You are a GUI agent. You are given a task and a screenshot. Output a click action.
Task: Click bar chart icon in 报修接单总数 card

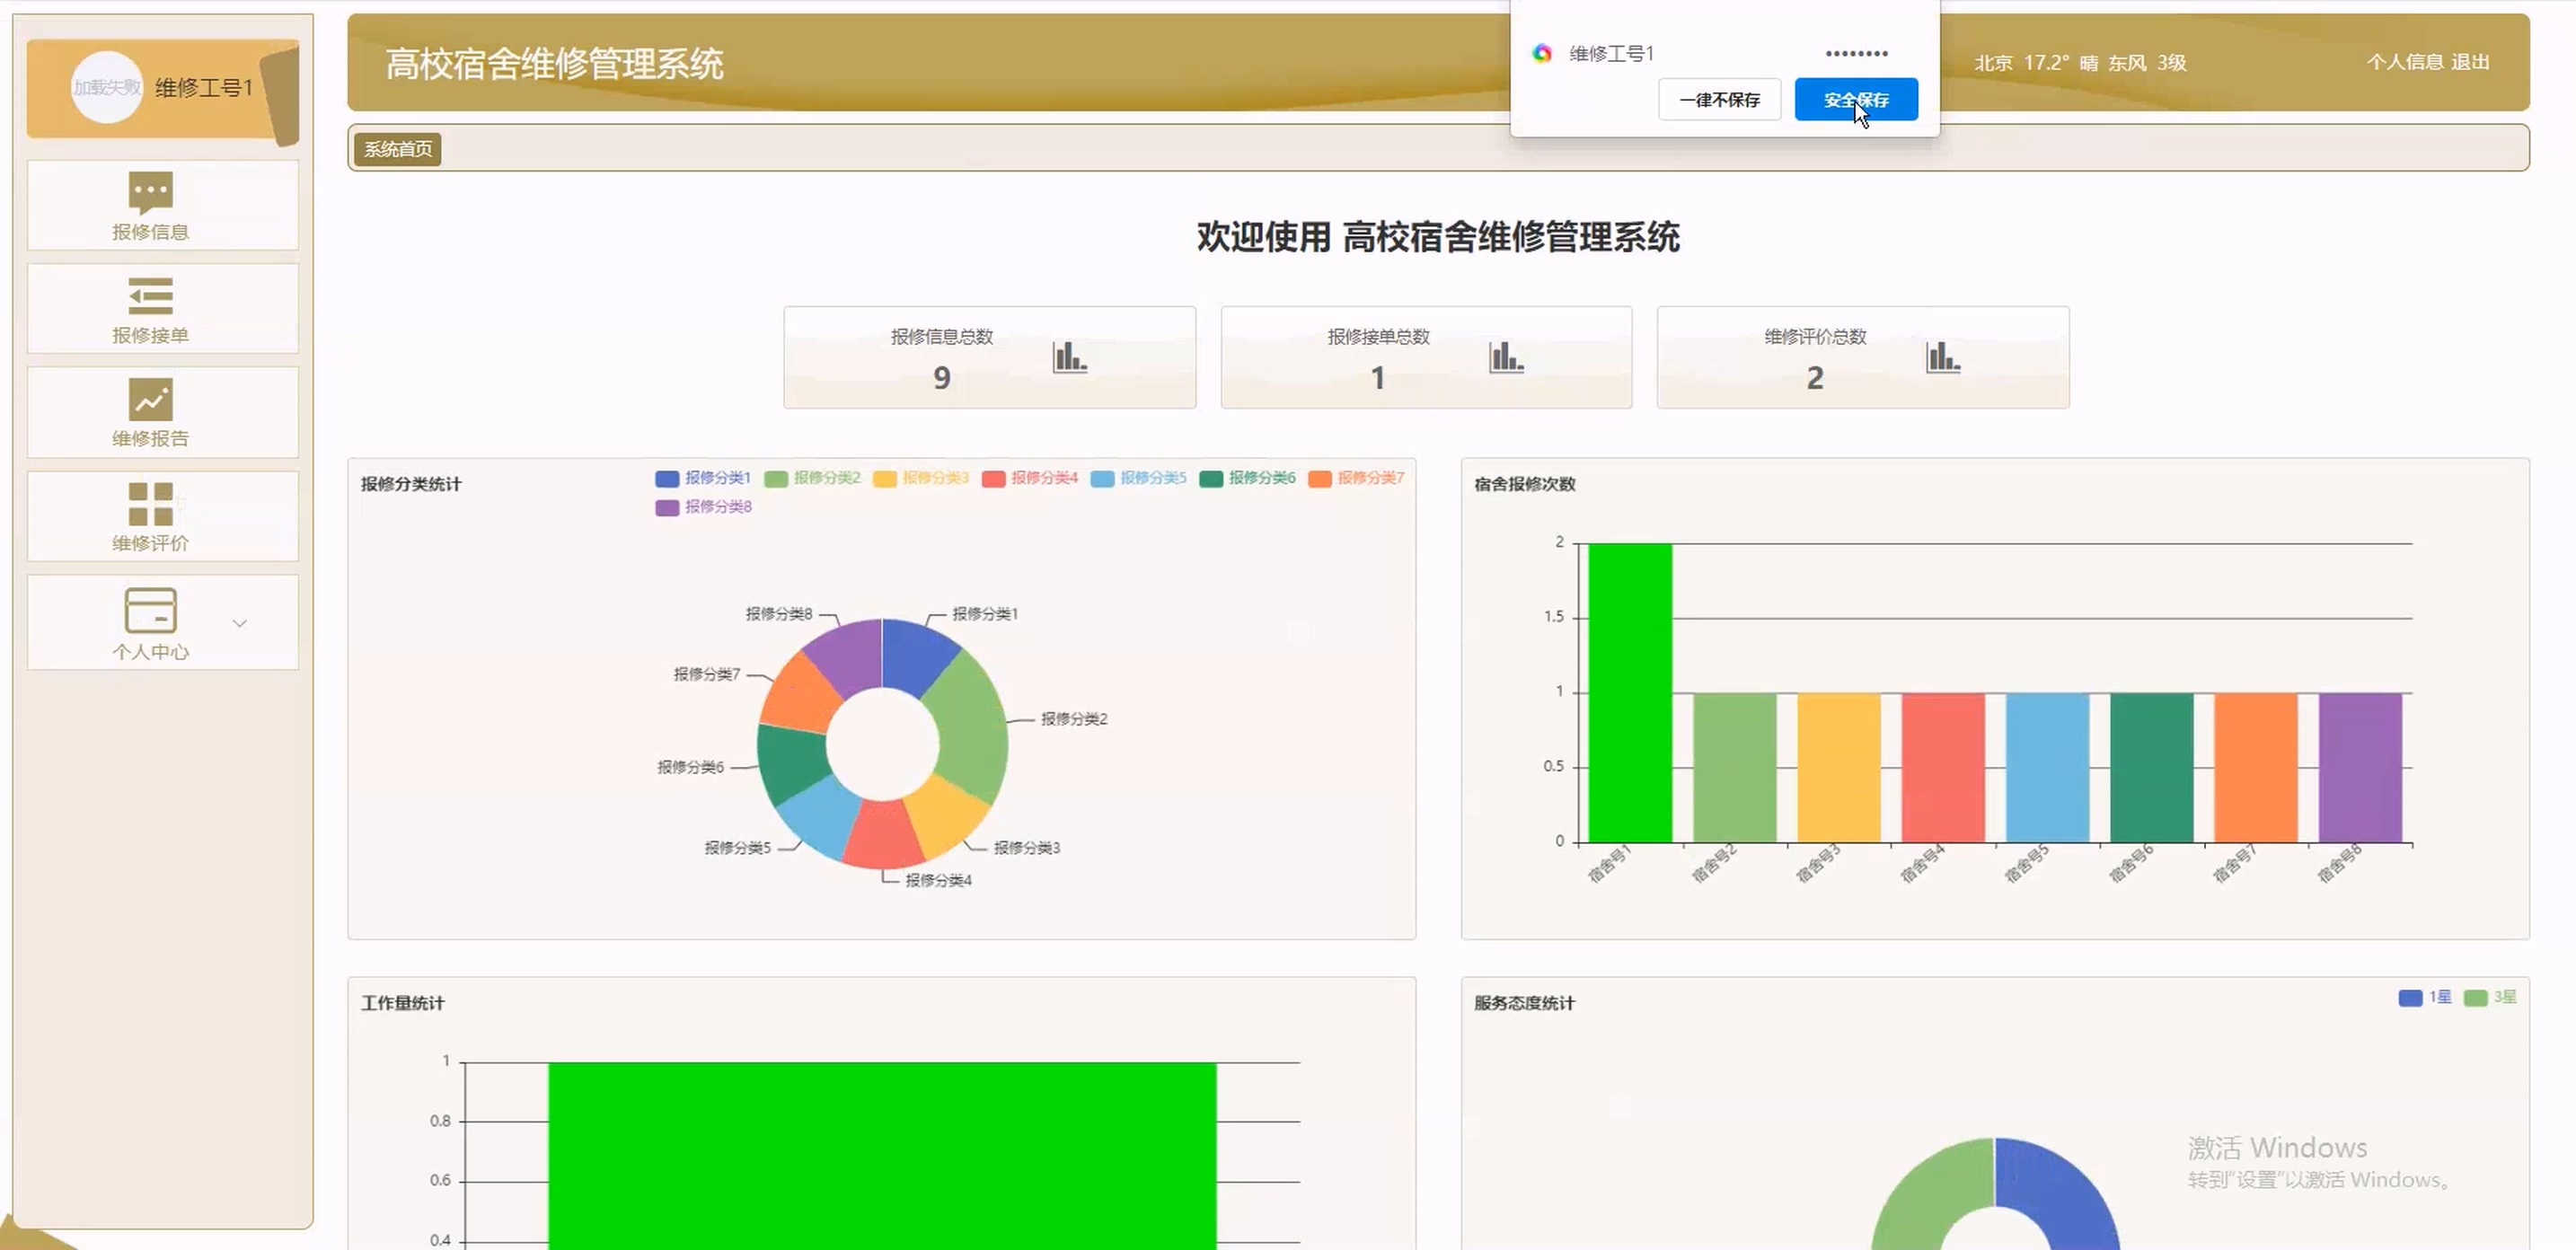(x=1506, y=357)
